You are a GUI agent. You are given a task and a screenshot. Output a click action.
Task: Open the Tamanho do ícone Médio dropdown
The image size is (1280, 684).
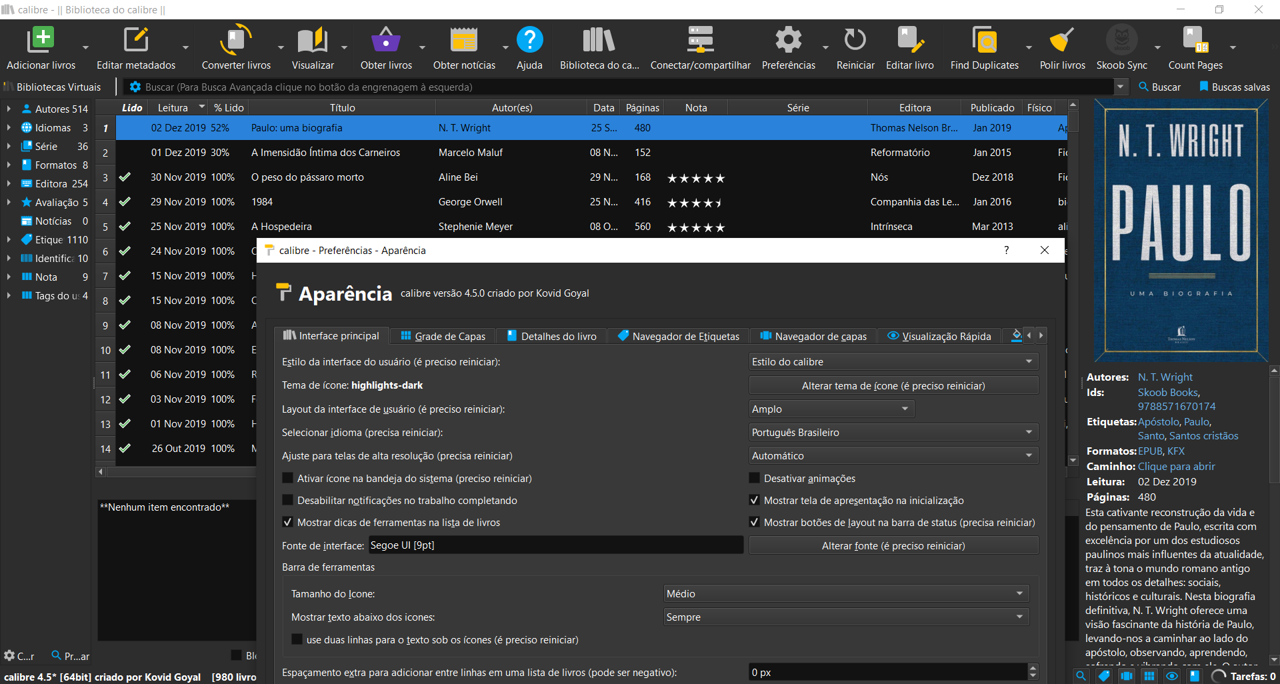click(846, 593)
